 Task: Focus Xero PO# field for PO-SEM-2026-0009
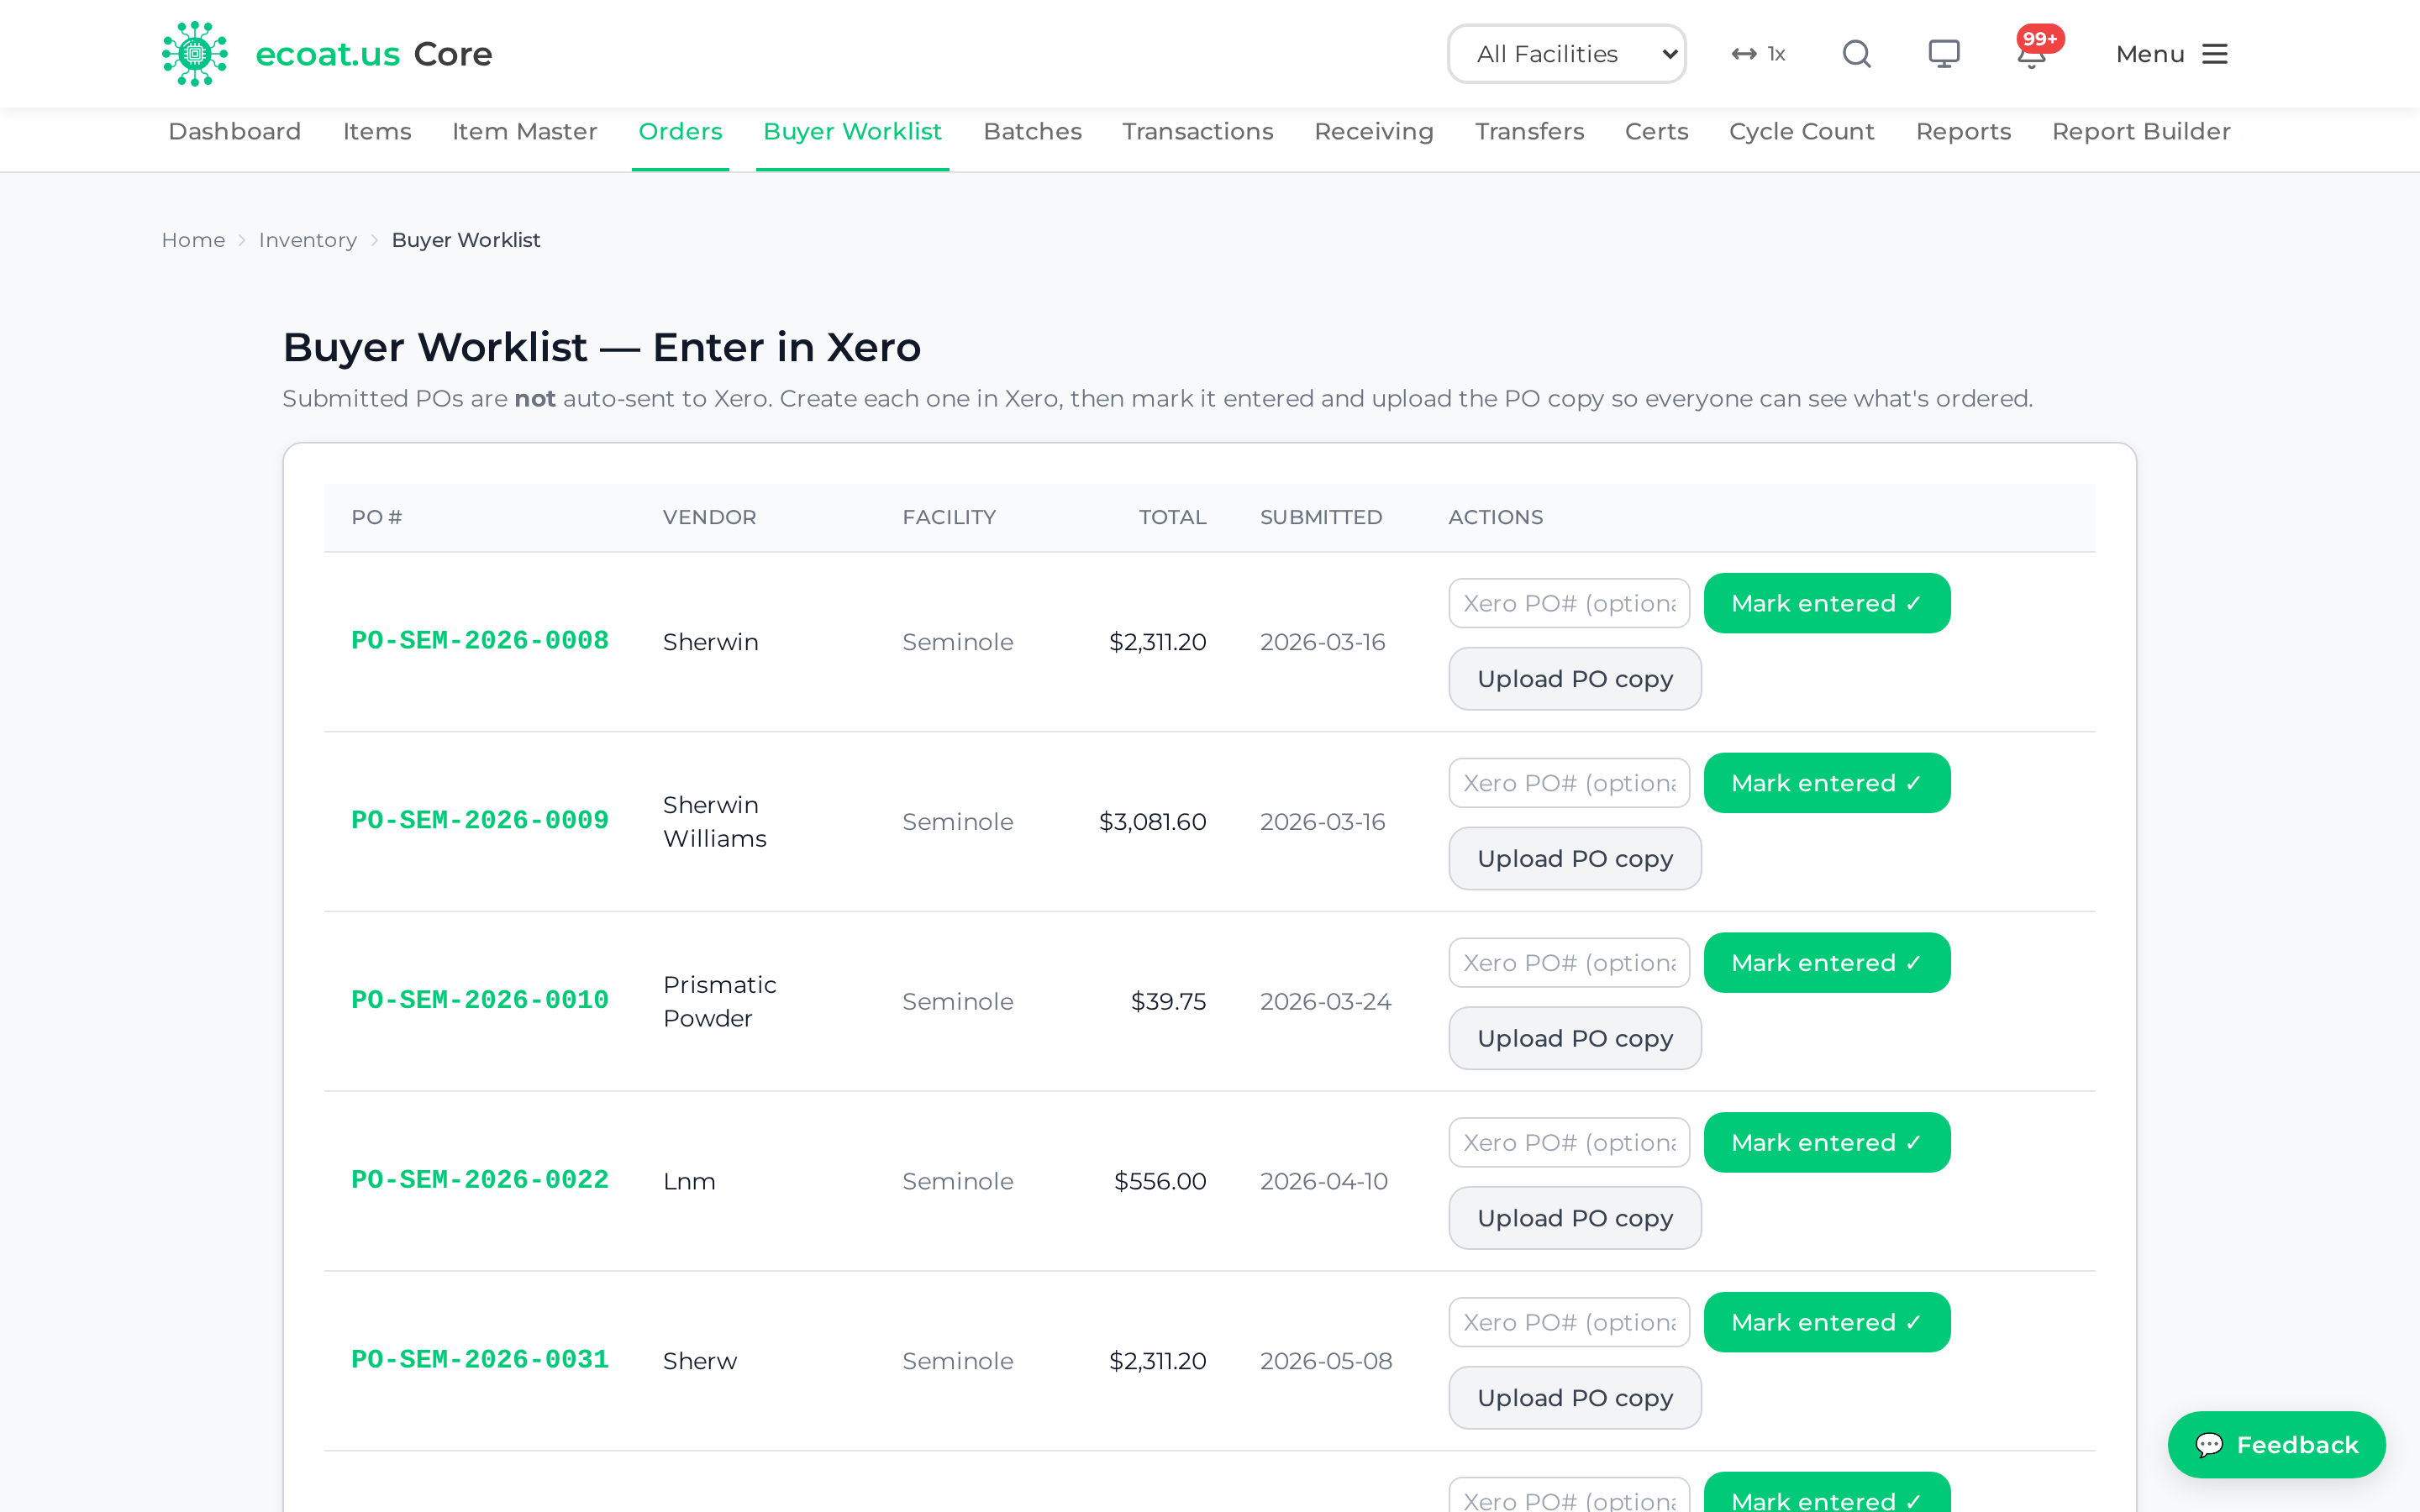(x=1569, y=783)
